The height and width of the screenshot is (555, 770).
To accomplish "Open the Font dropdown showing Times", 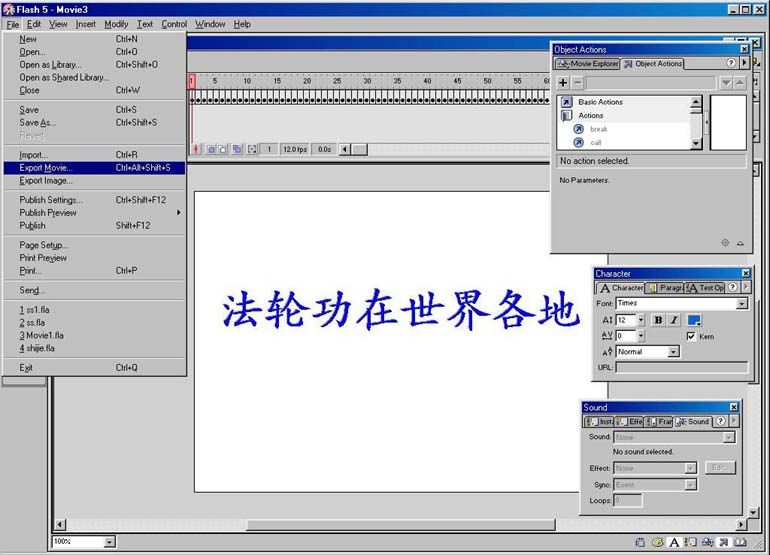I will click(741, 303).
